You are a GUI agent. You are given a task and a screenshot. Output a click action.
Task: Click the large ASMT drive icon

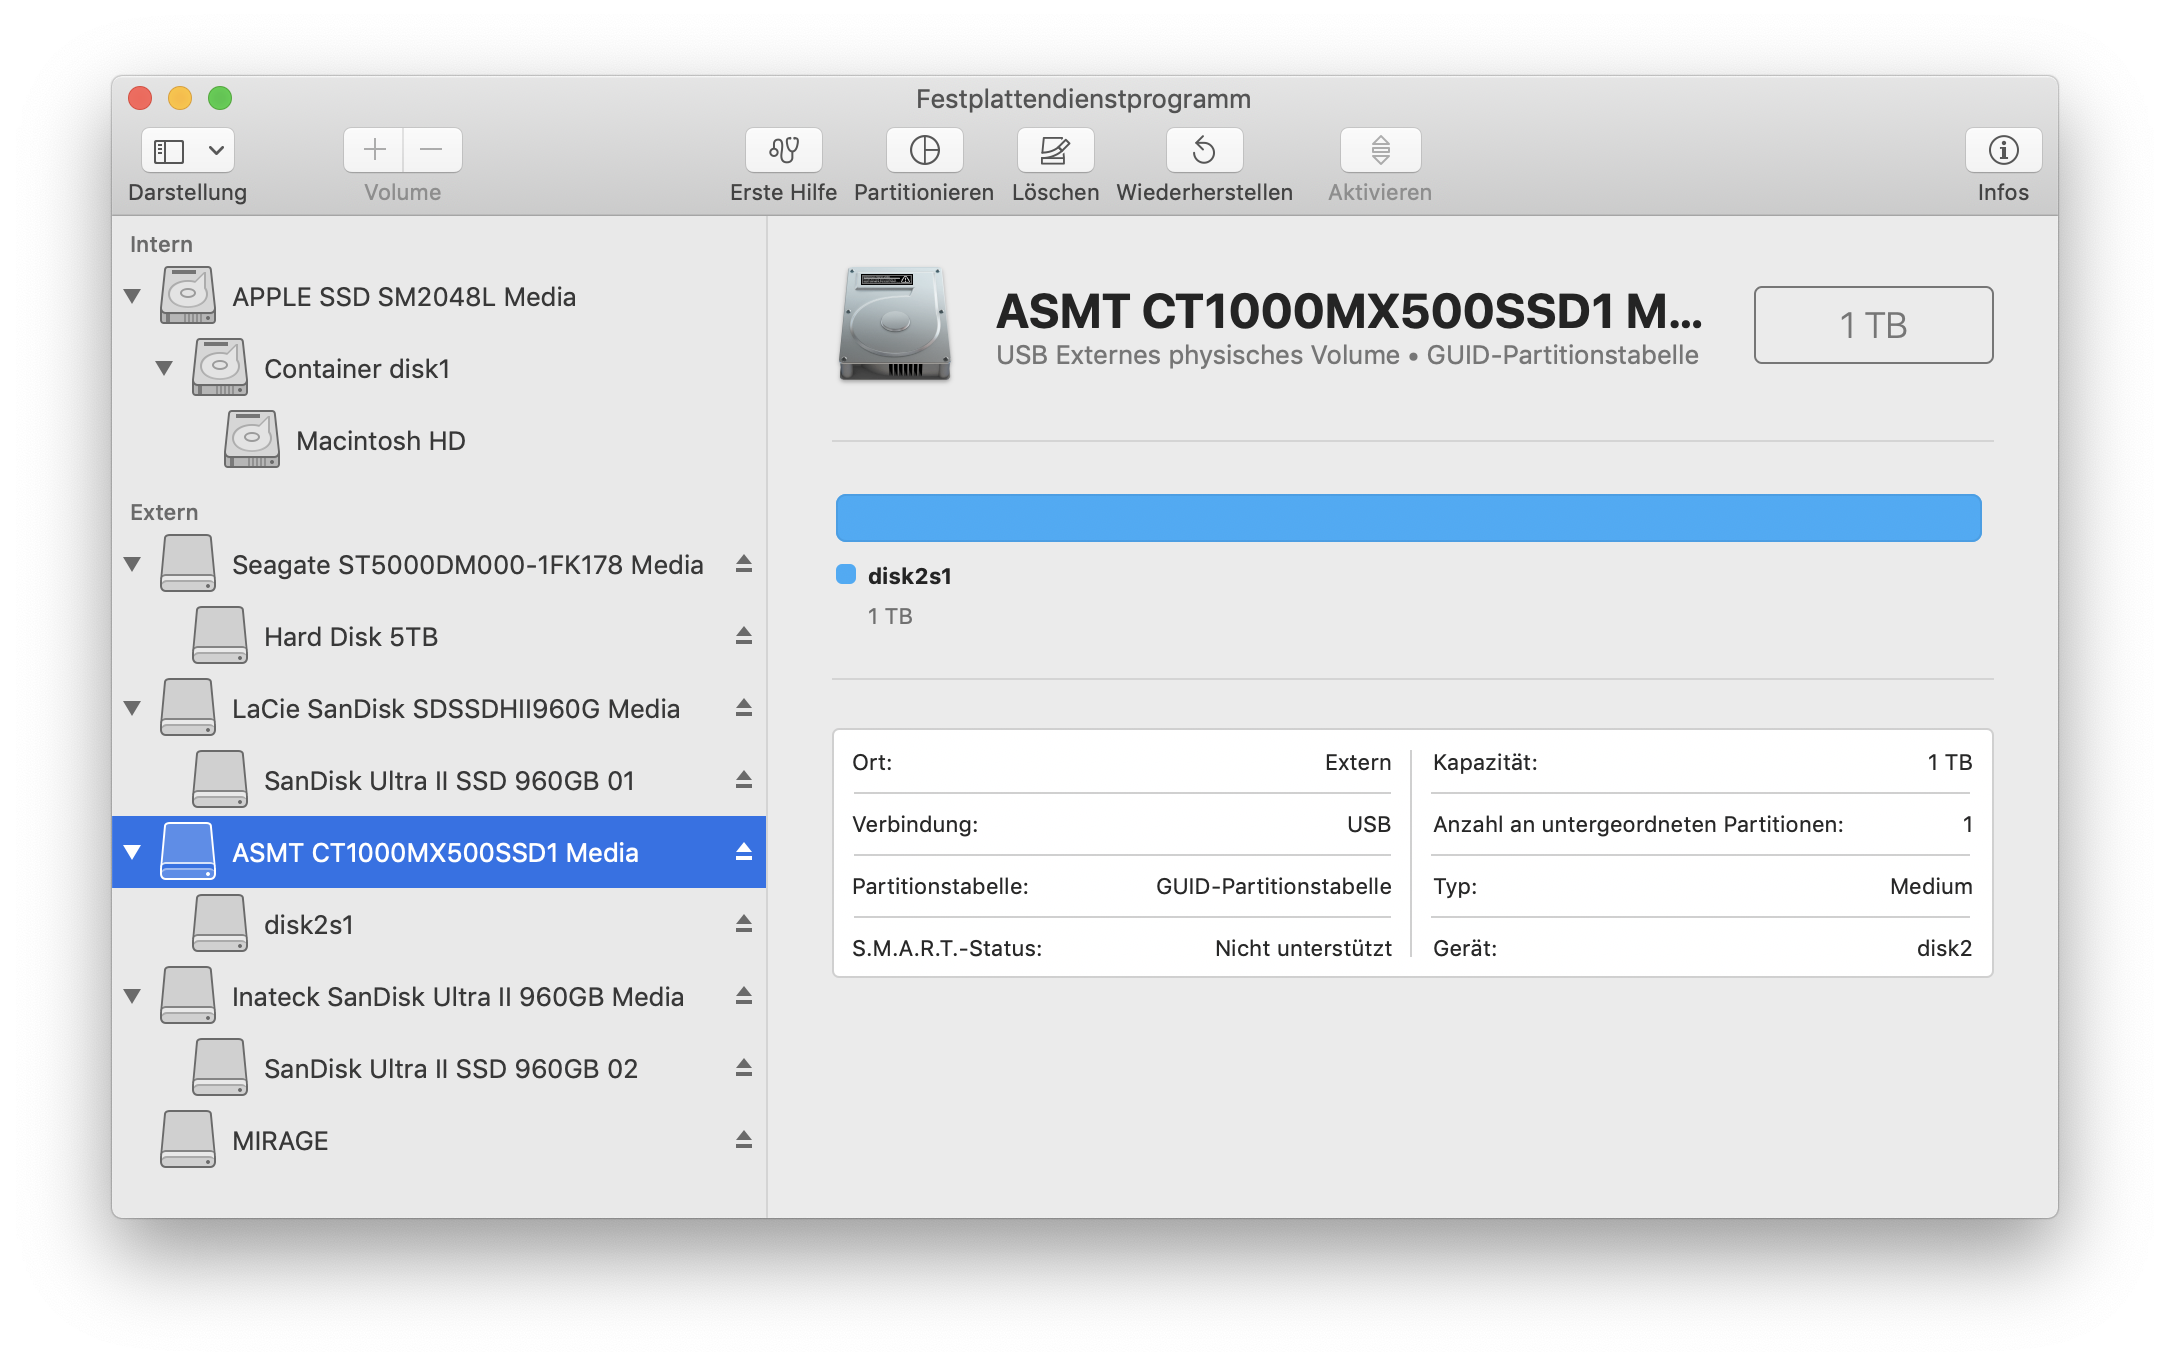[895, 323]
